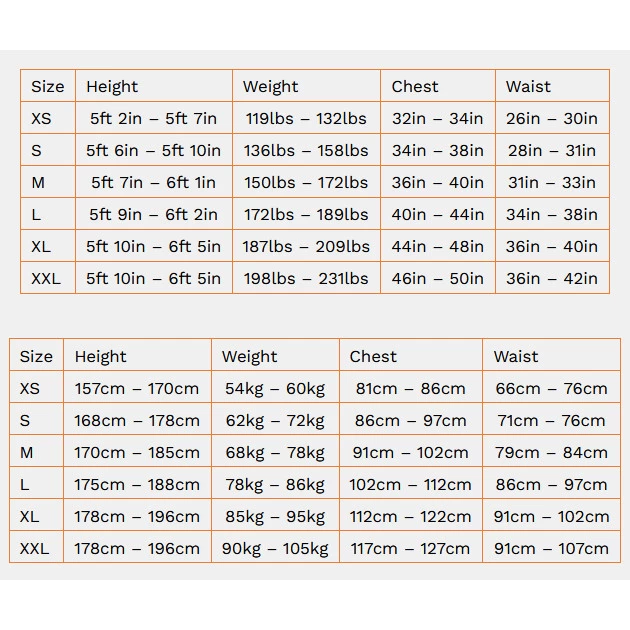Select the Height header in the cm table
Image resolution: width=630 pixels, height=630 pixels.
click(100, 356)
